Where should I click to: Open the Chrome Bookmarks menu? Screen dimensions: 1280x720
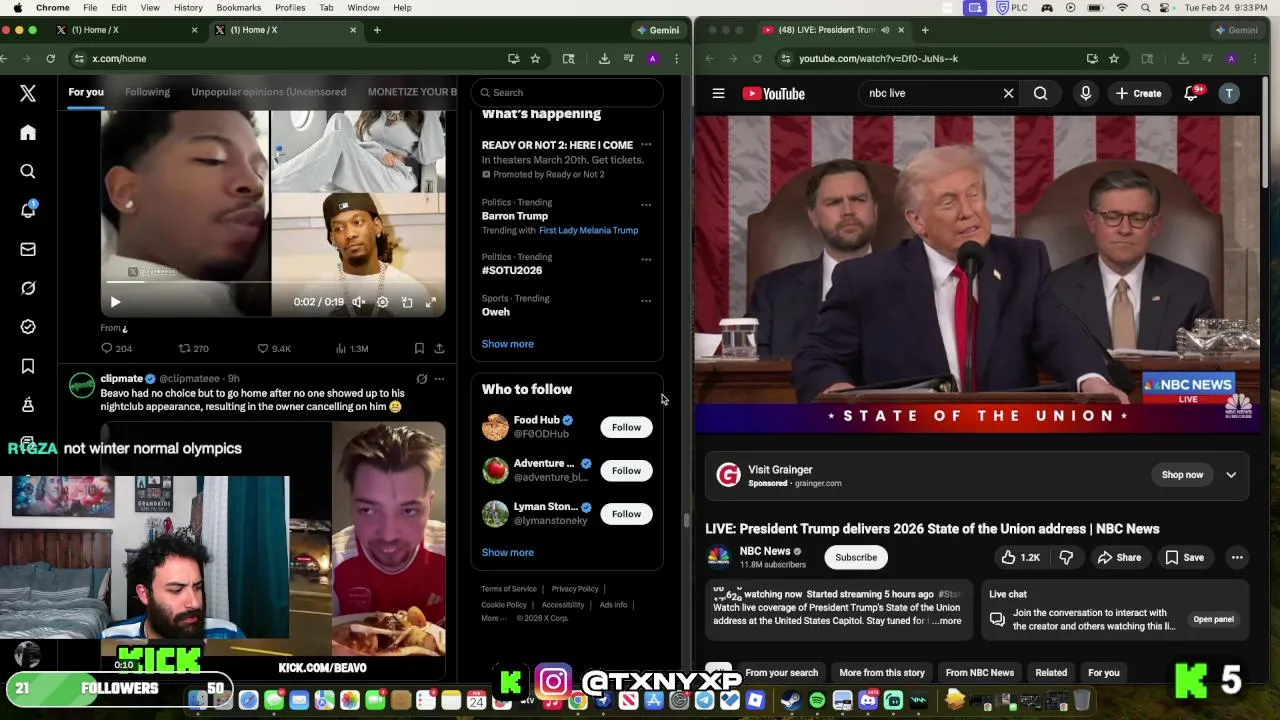click(x=239, y=7)
